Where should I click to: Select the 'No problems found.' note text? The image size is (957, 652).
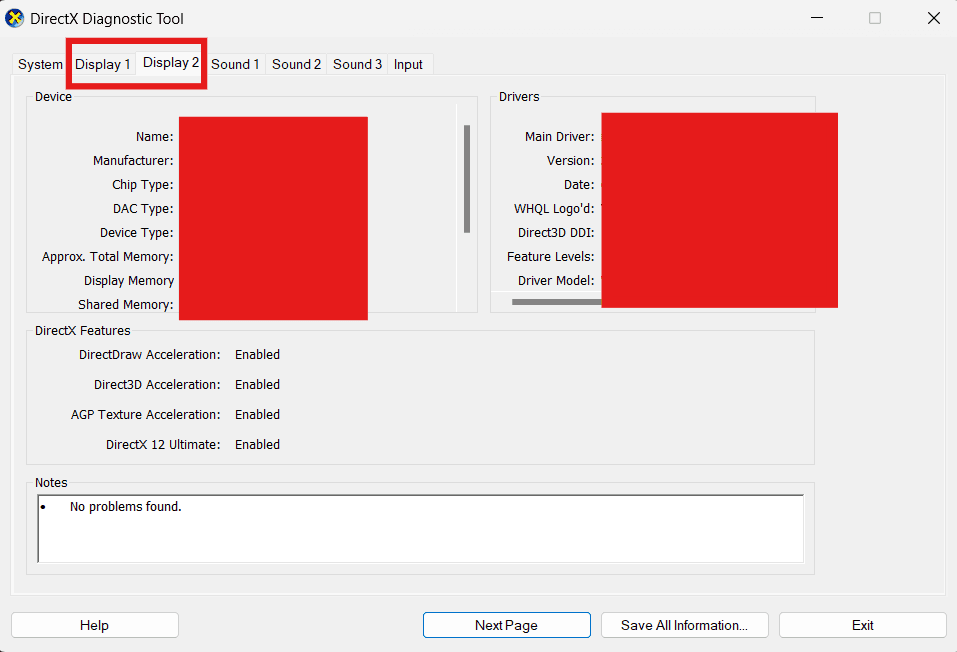click(x=126, y=507)
